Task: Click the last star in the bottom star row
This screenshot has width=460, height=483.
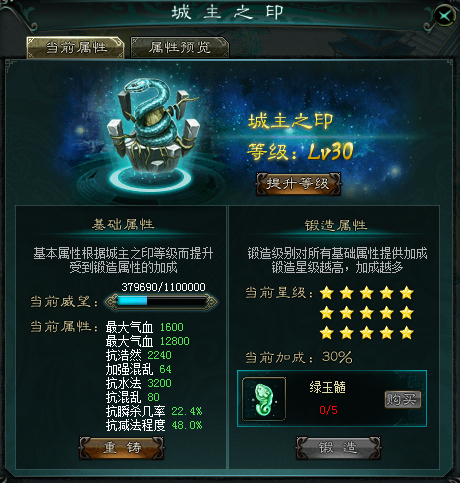Action: click(x=407, y=333)
